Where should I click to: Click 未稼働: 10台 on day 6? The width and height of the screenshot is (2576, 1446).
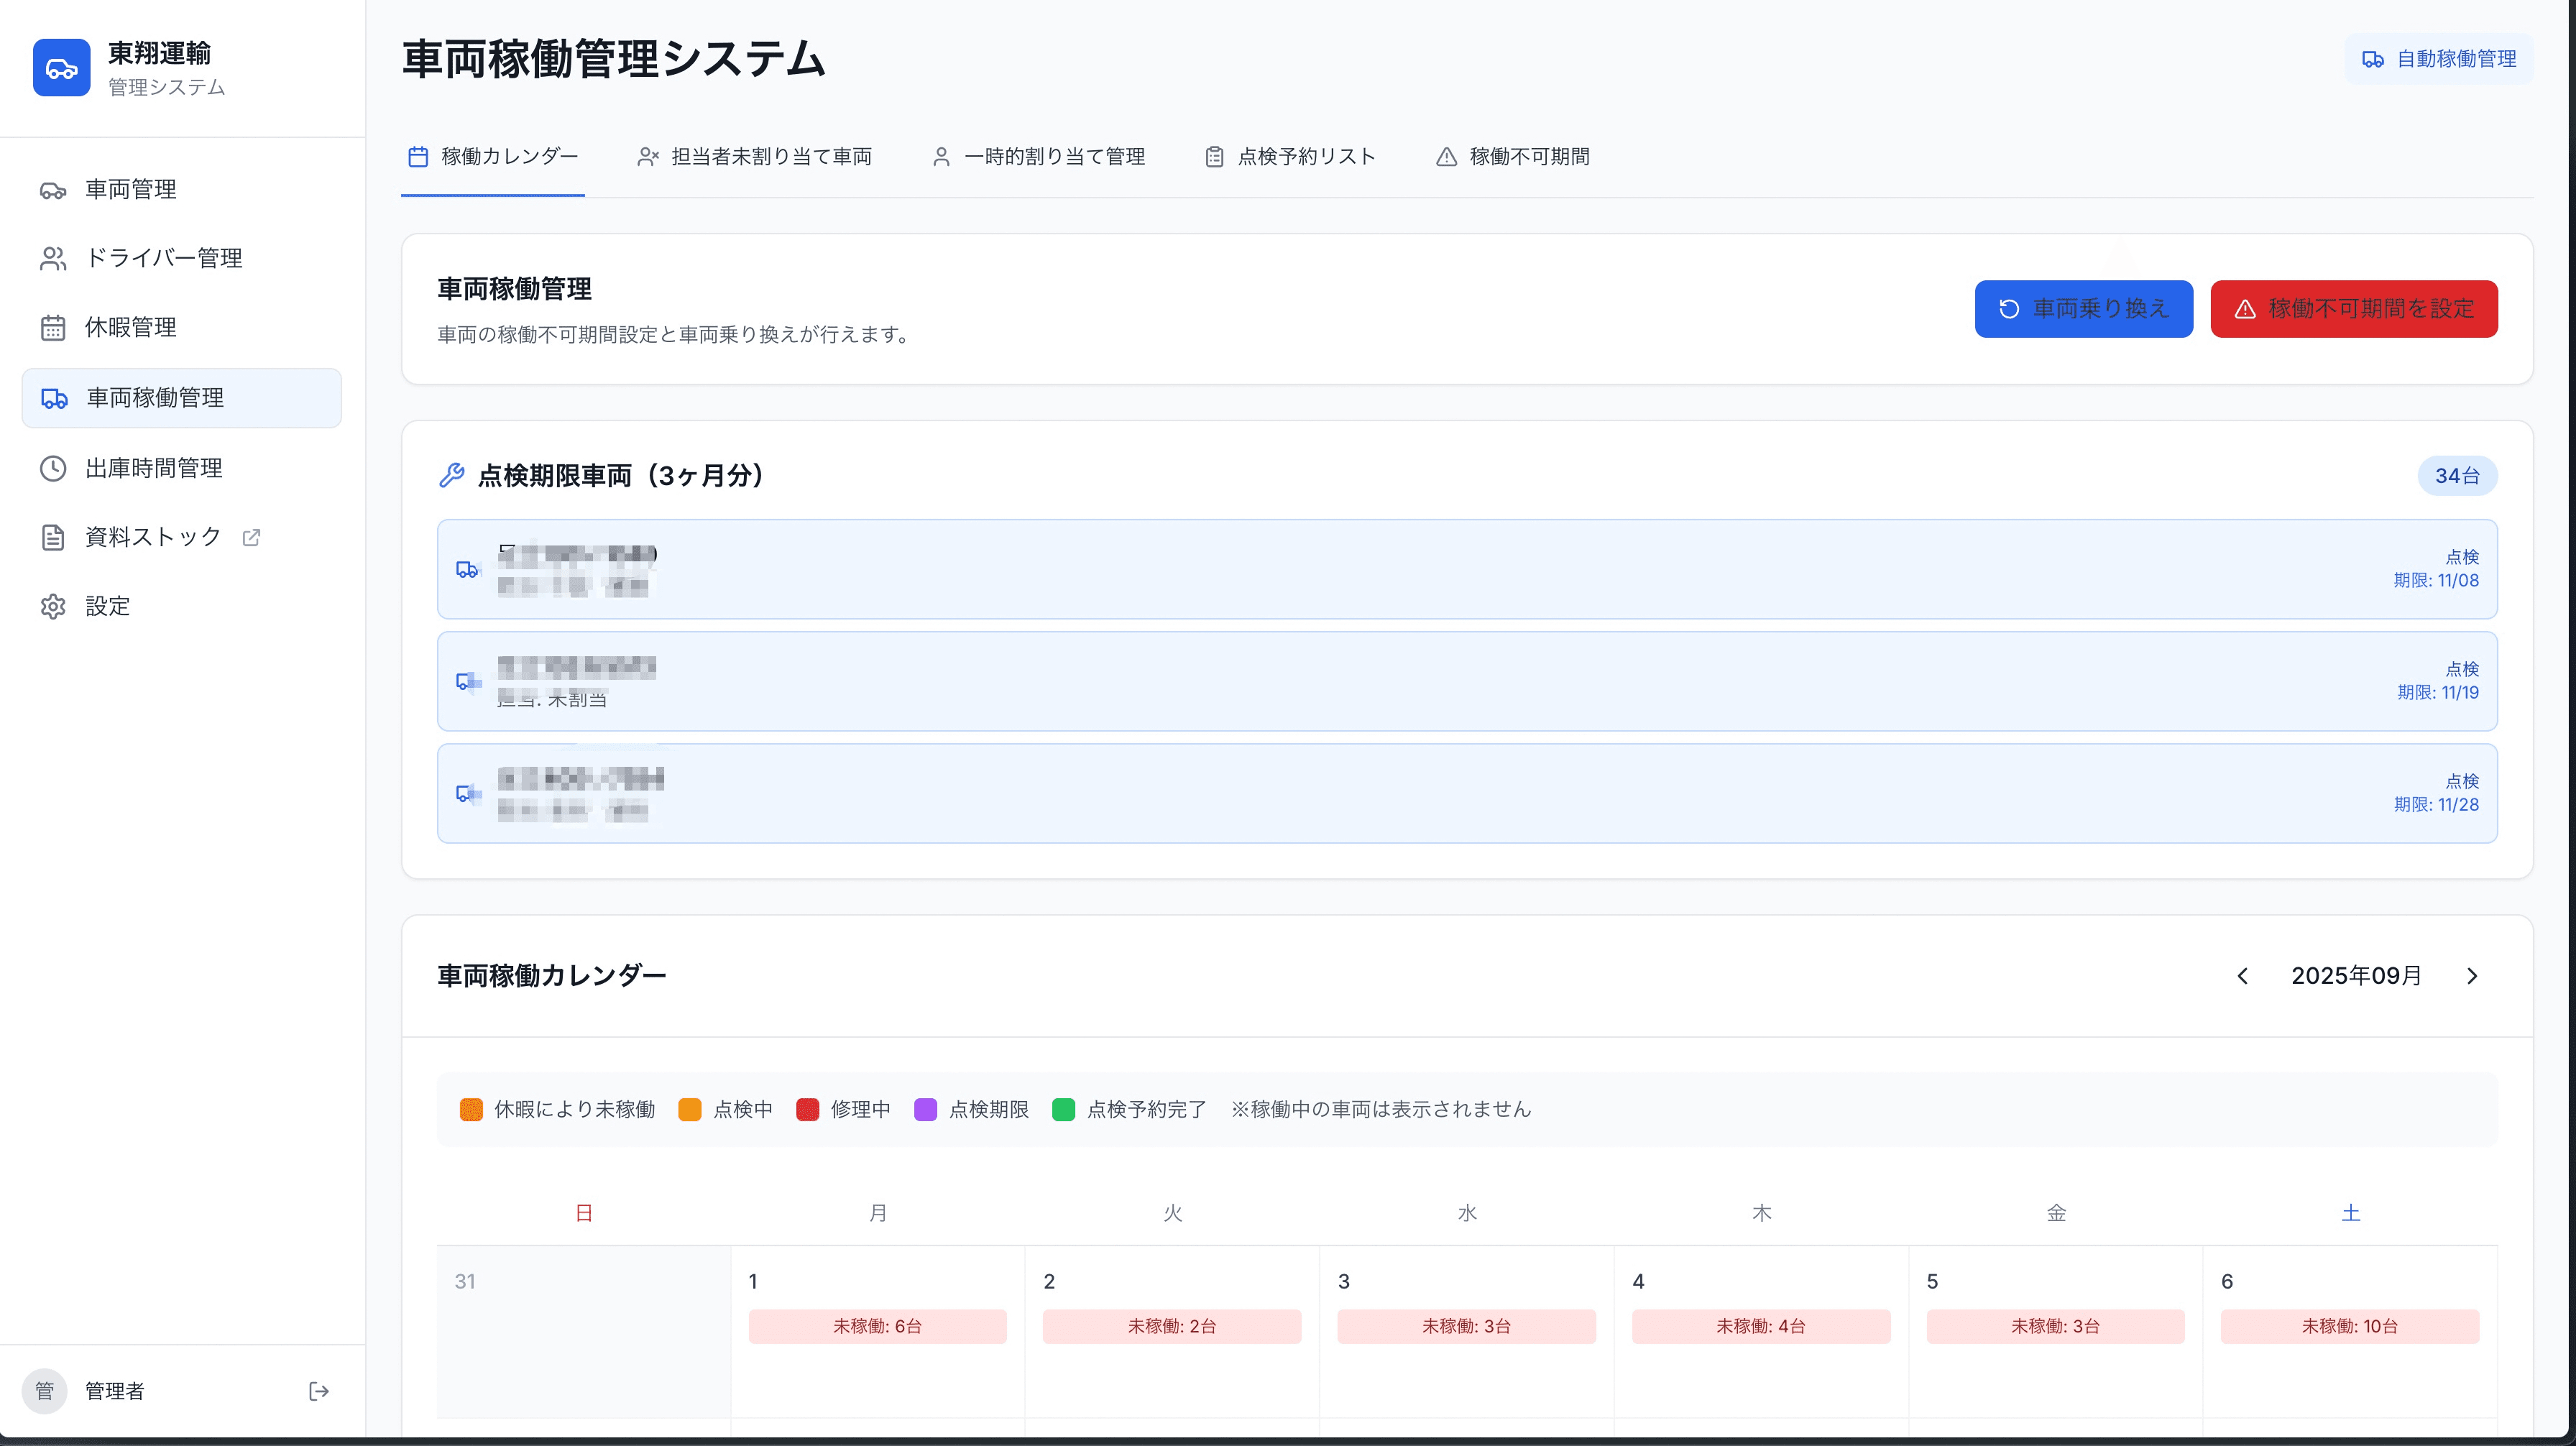(x=2350, y=1327)
